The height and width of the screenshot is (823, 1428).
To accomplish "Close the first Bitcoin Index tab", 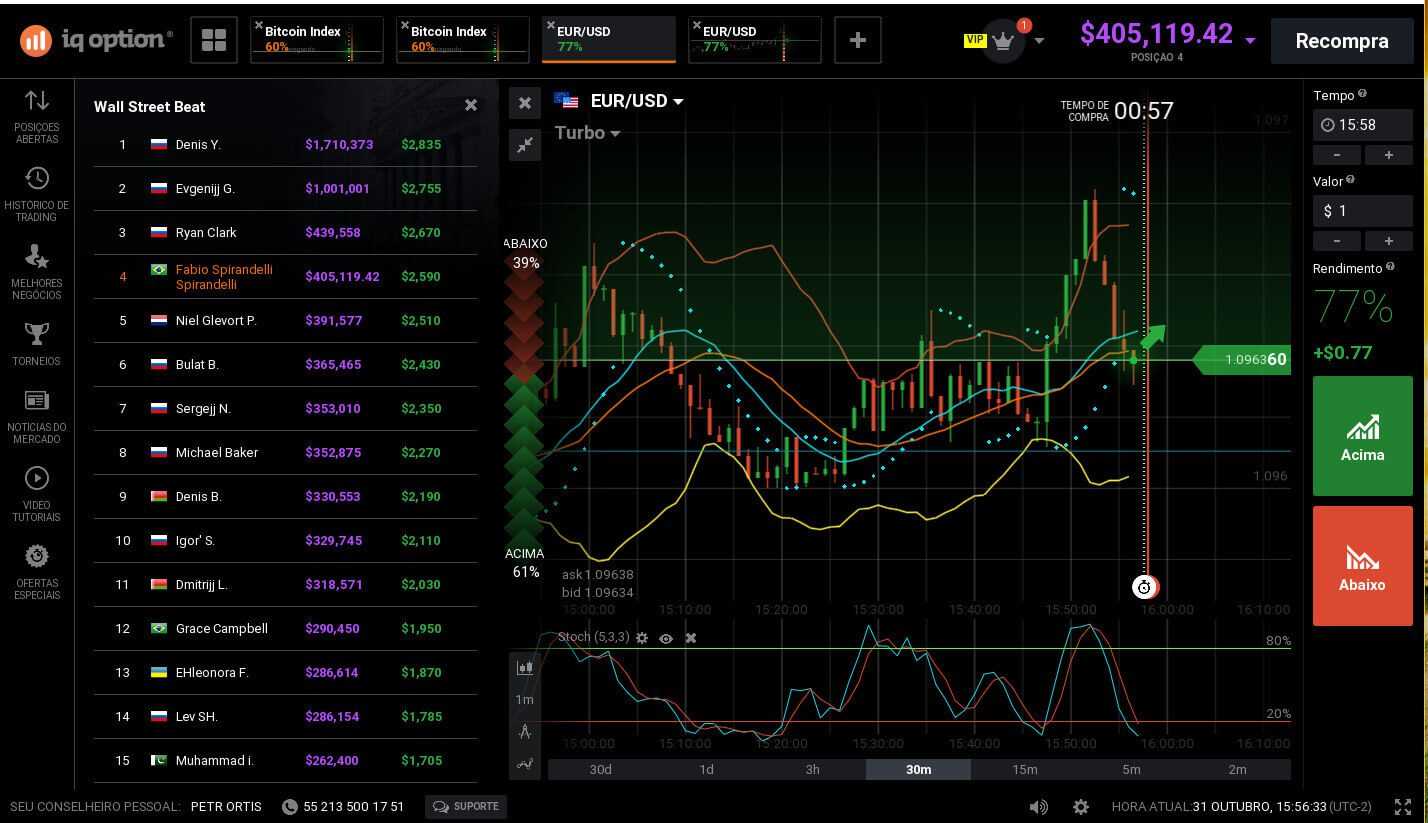I will click(259, 26).
